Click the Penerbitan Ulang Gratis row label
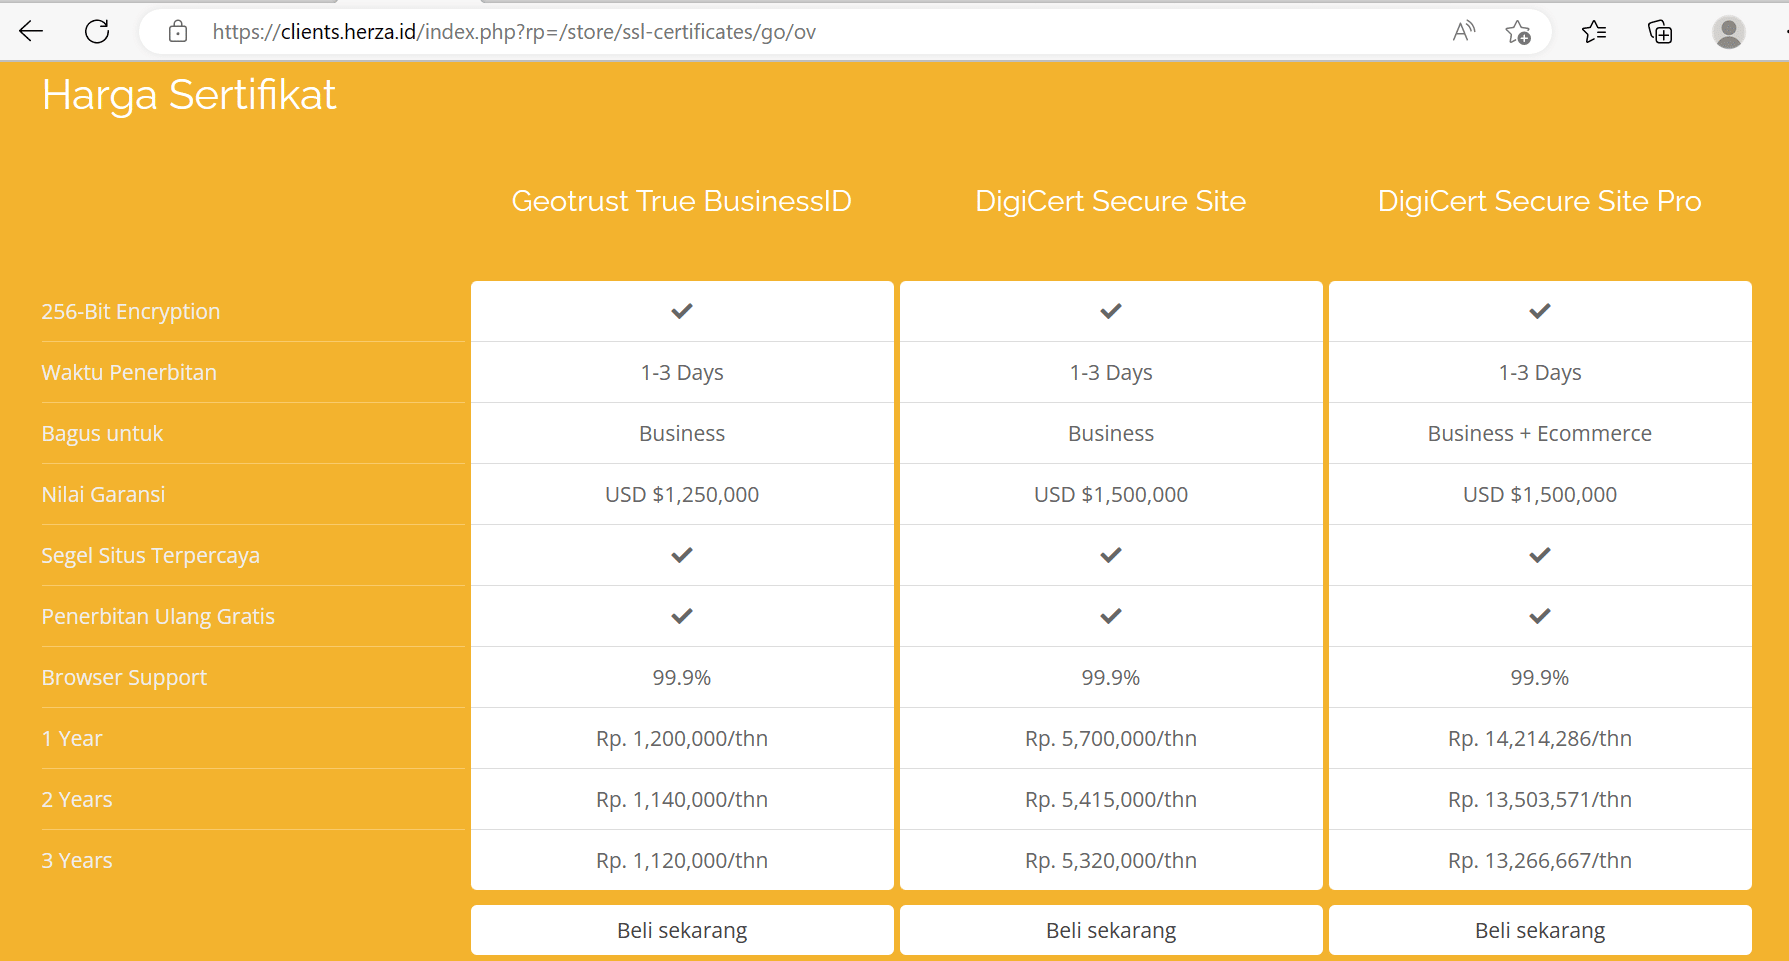The width and height of the screenshot is (1789, 961). [x=158, y=617]
